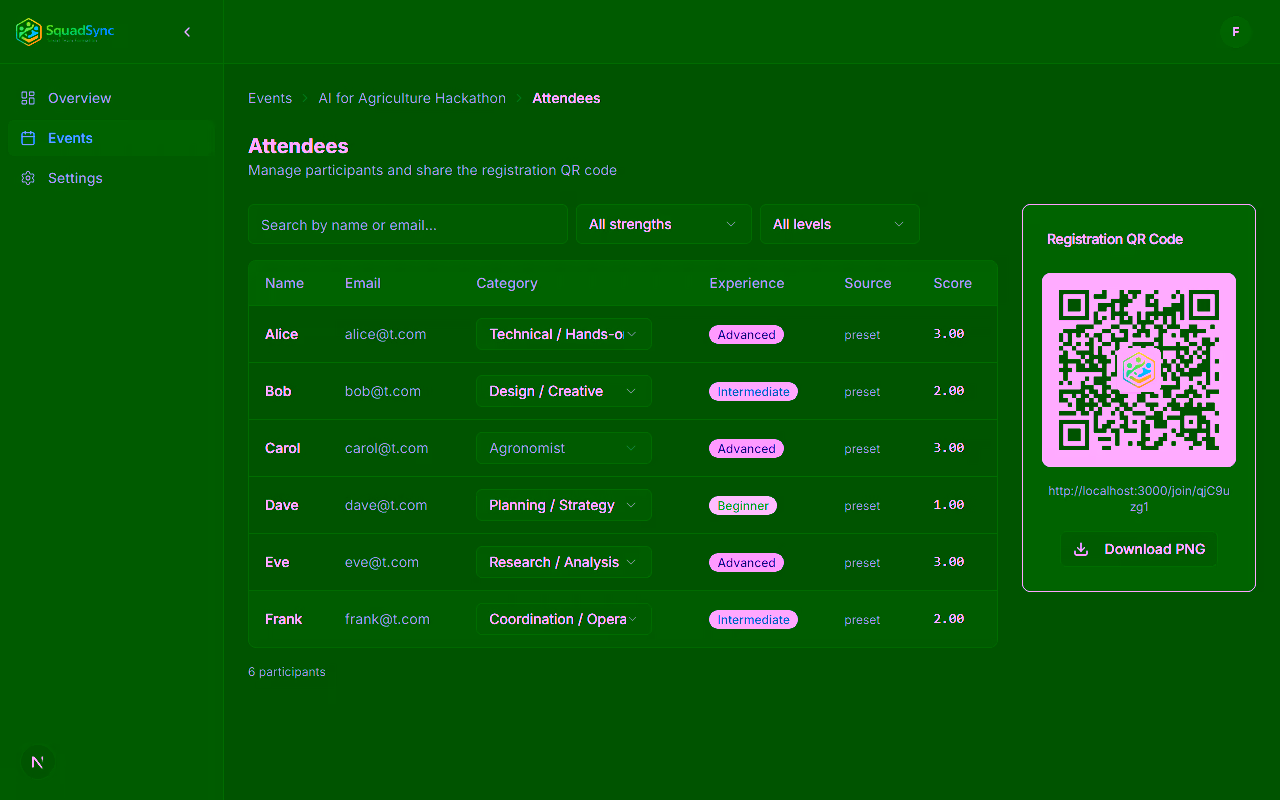Change Bob's Design / Creative category
This screenshot has height=800, width=1280.
564,391
